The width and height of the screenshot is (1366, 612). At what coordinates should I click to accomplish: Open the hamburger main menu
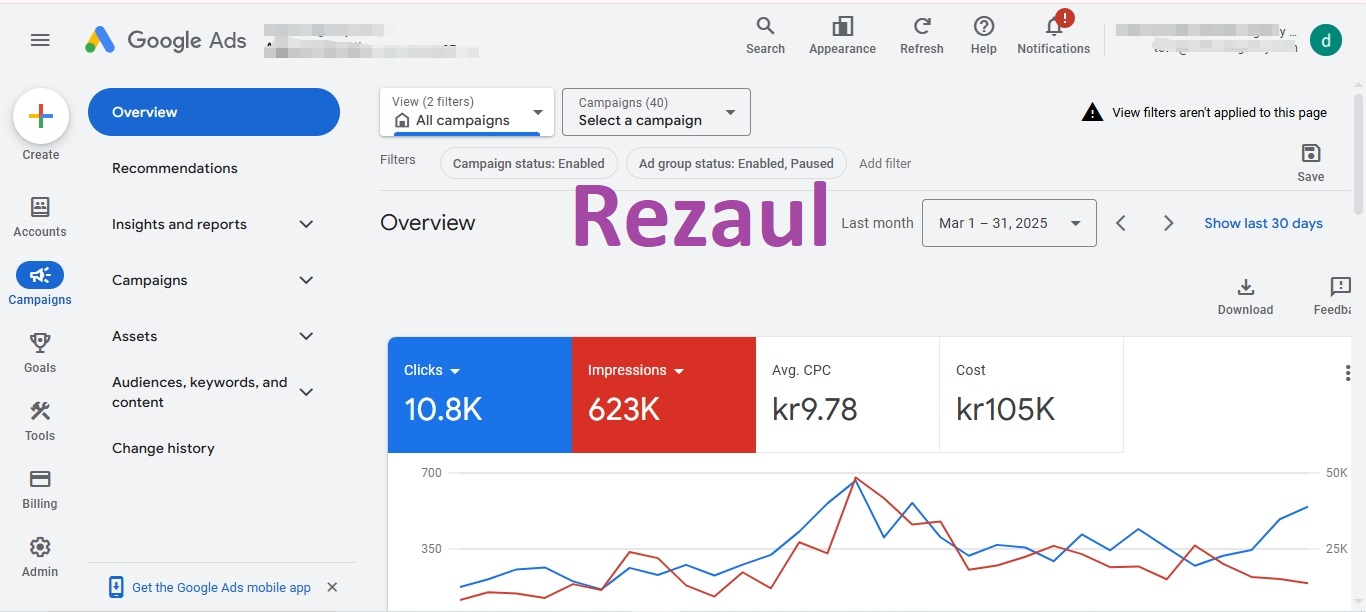[x=40, y=40]
